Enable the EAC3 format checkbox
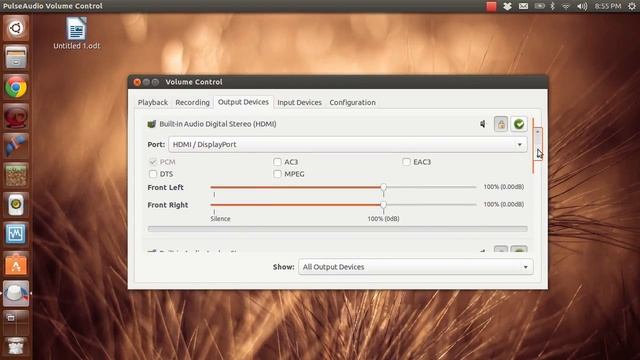 (406, 162)
